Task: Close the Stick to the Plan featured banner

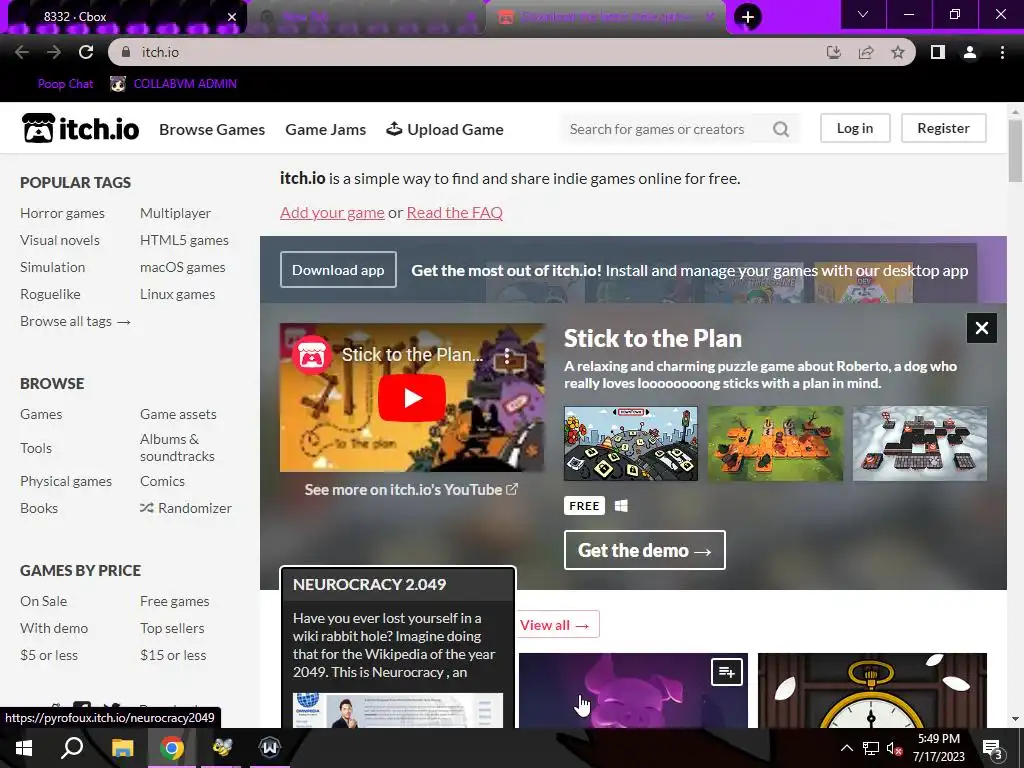Action: 982,328
